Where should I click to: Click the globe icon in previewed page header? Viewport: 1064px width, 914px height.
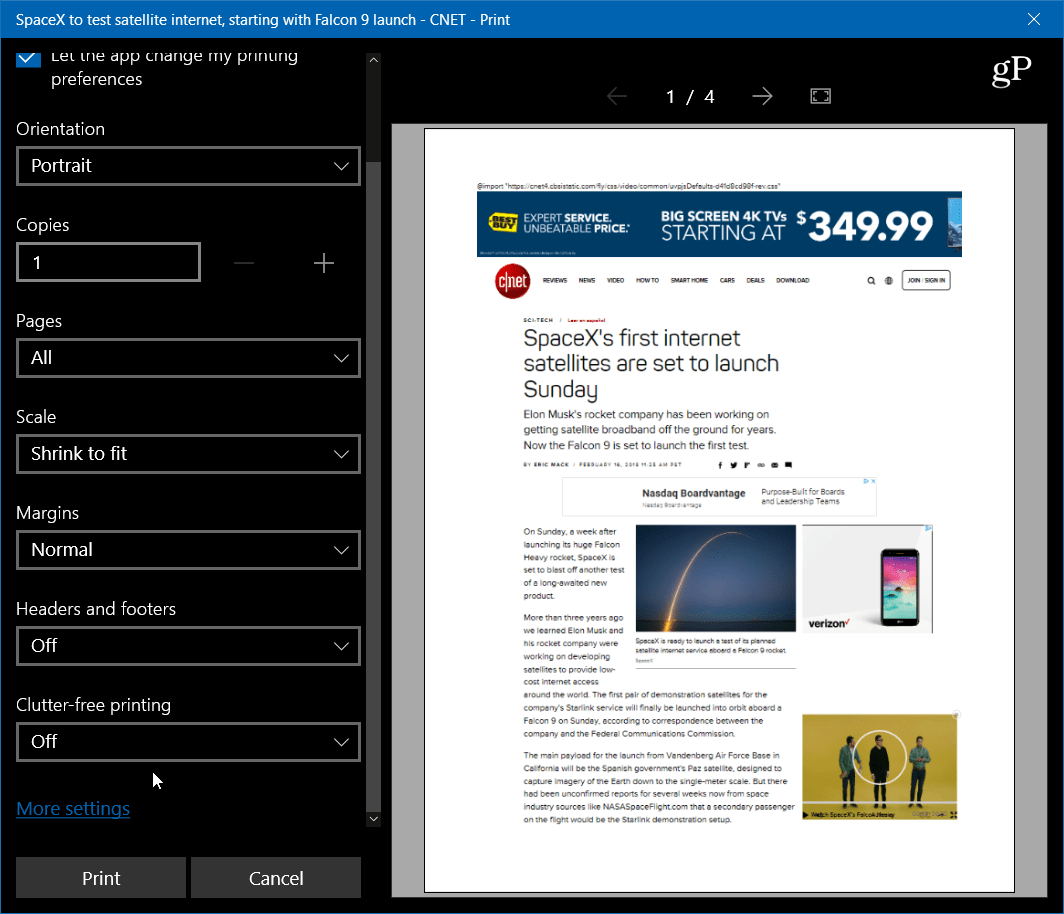click(x=888, y=280)
